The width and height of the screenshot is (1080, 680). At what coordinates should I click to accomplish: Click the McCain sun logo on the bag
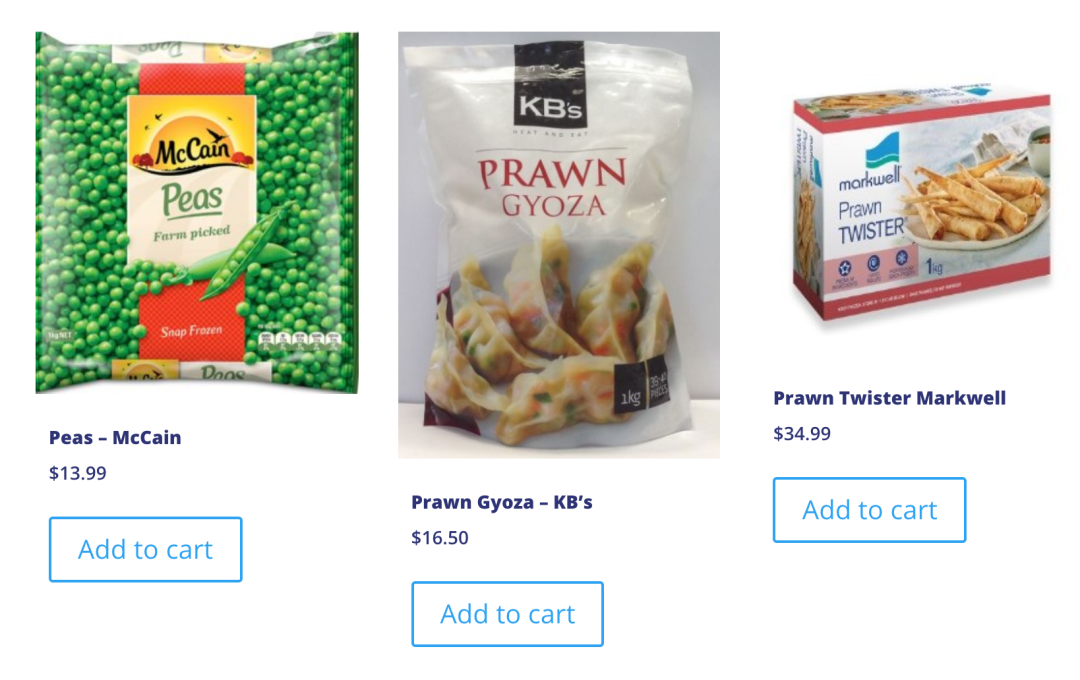coord(192,143)
